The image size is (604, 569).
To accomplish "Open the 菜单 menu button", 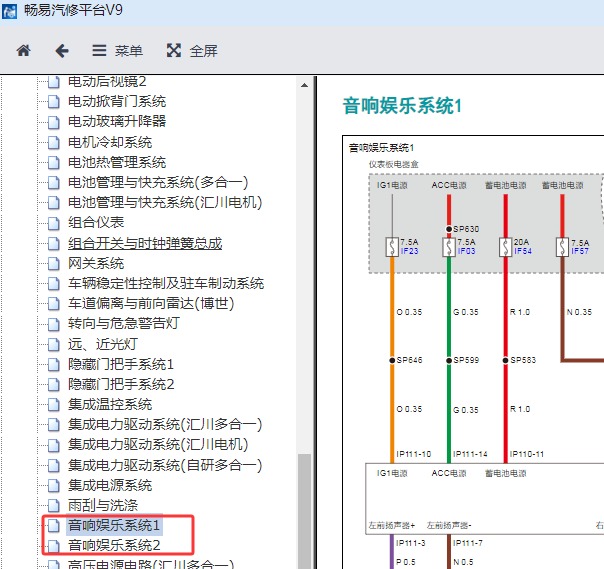I will click(x=117, y=50).
